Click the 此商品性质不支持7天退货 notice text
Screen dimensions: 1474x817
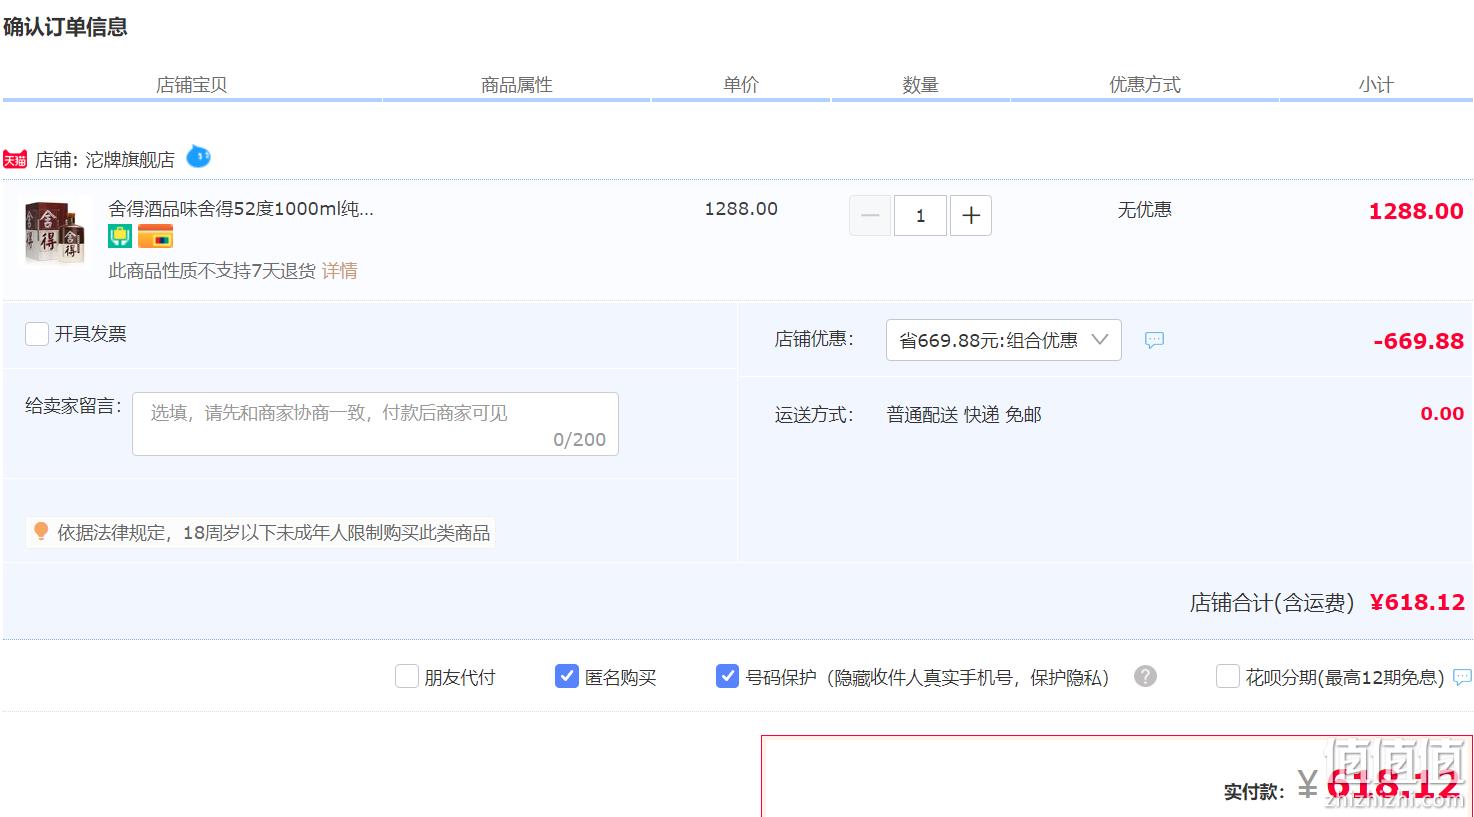click(x=212, y=271)
